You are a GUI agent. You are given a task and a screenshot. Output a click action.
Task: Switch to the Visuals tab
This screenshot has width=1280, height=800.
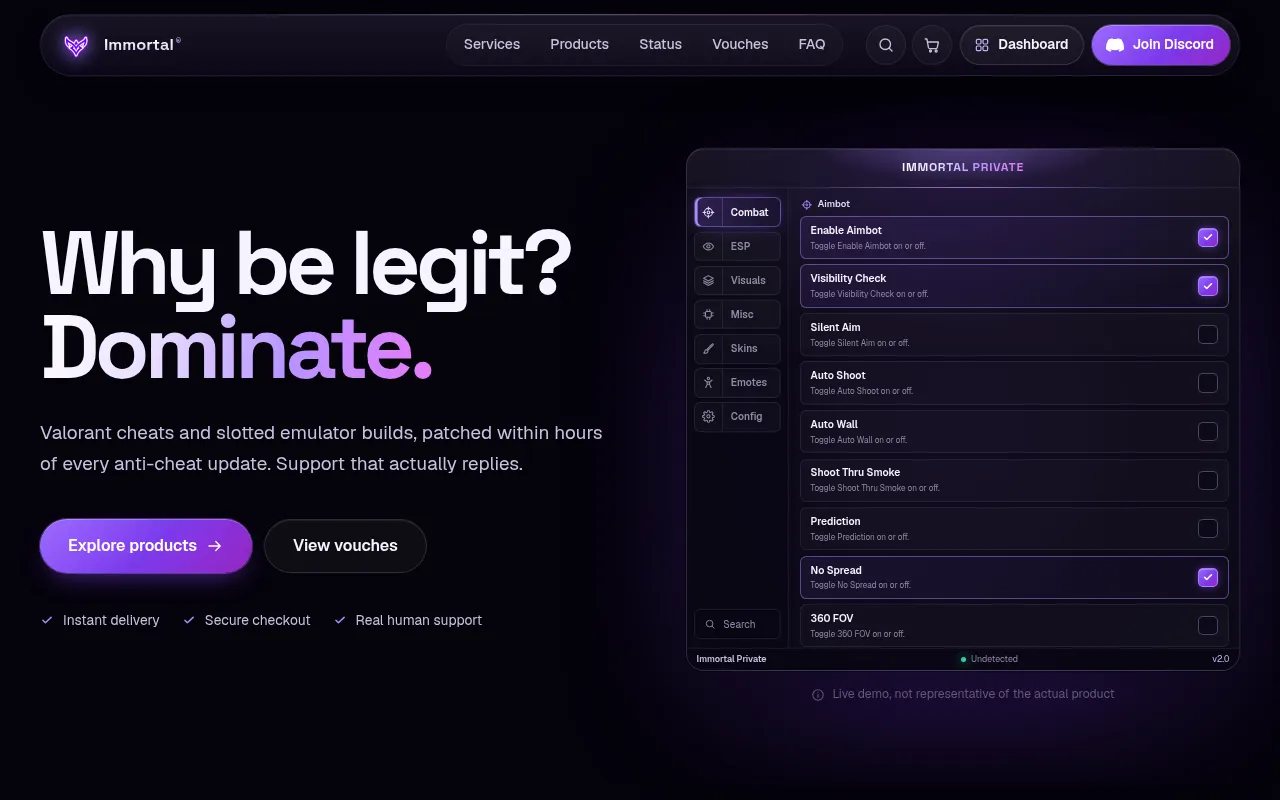pyautogui.click(x=738, y=280)
